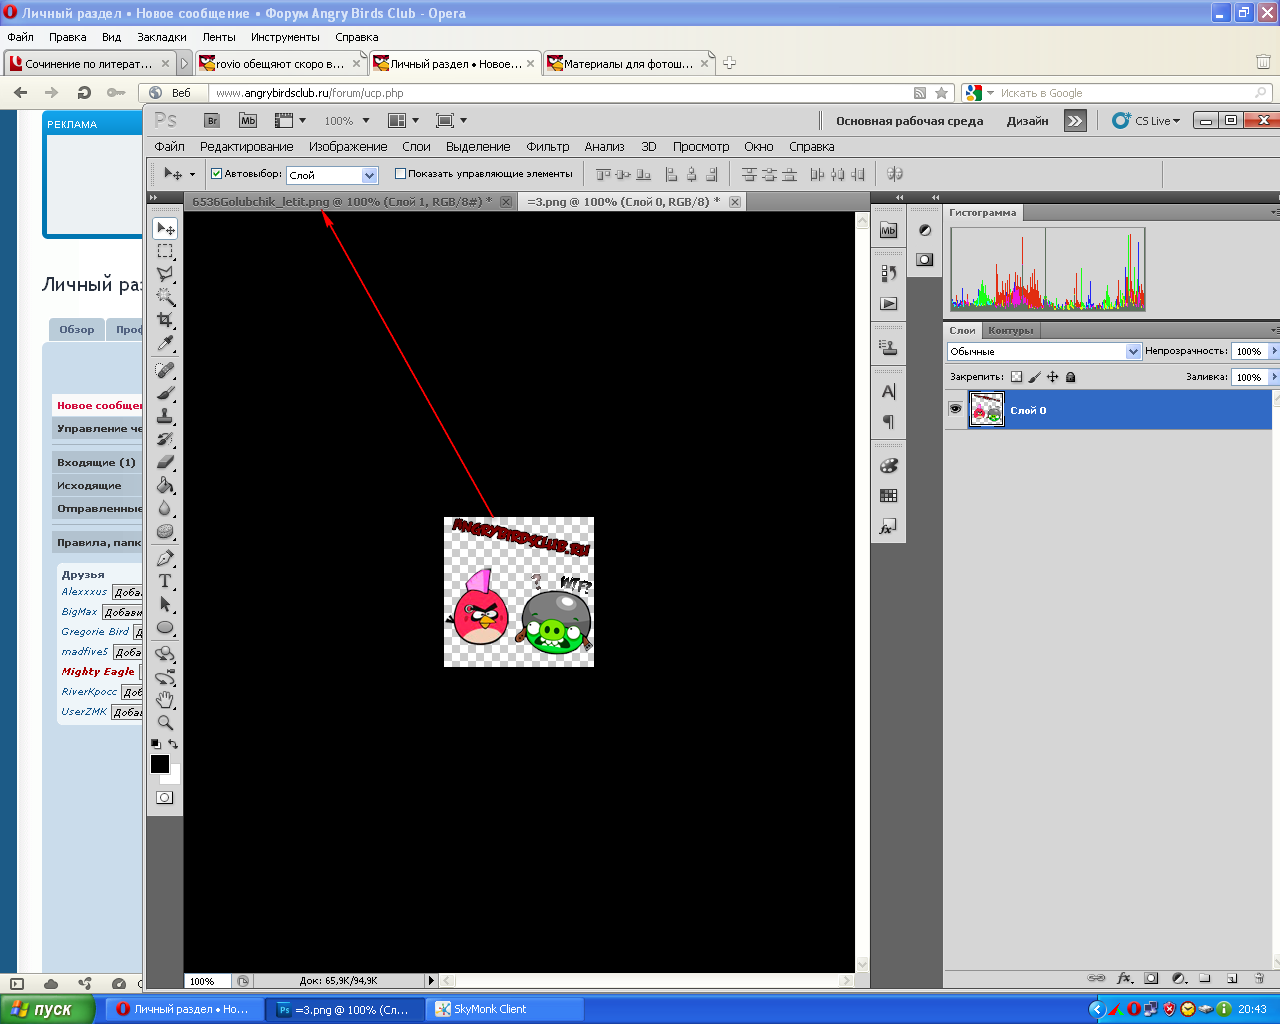Viewport: 1280px width, 1024px height.
Task: Open the Swatches grid panel icon
Action: (888, 495)
